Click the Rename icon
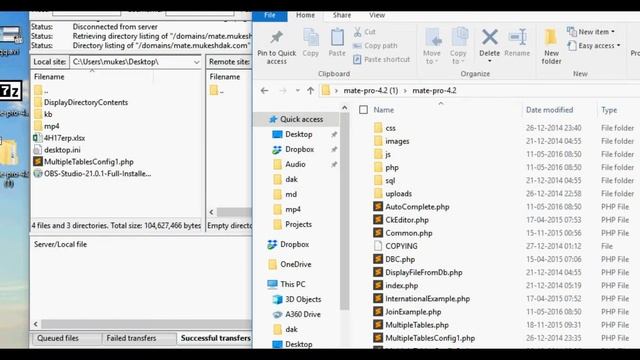 click(518, 37)
